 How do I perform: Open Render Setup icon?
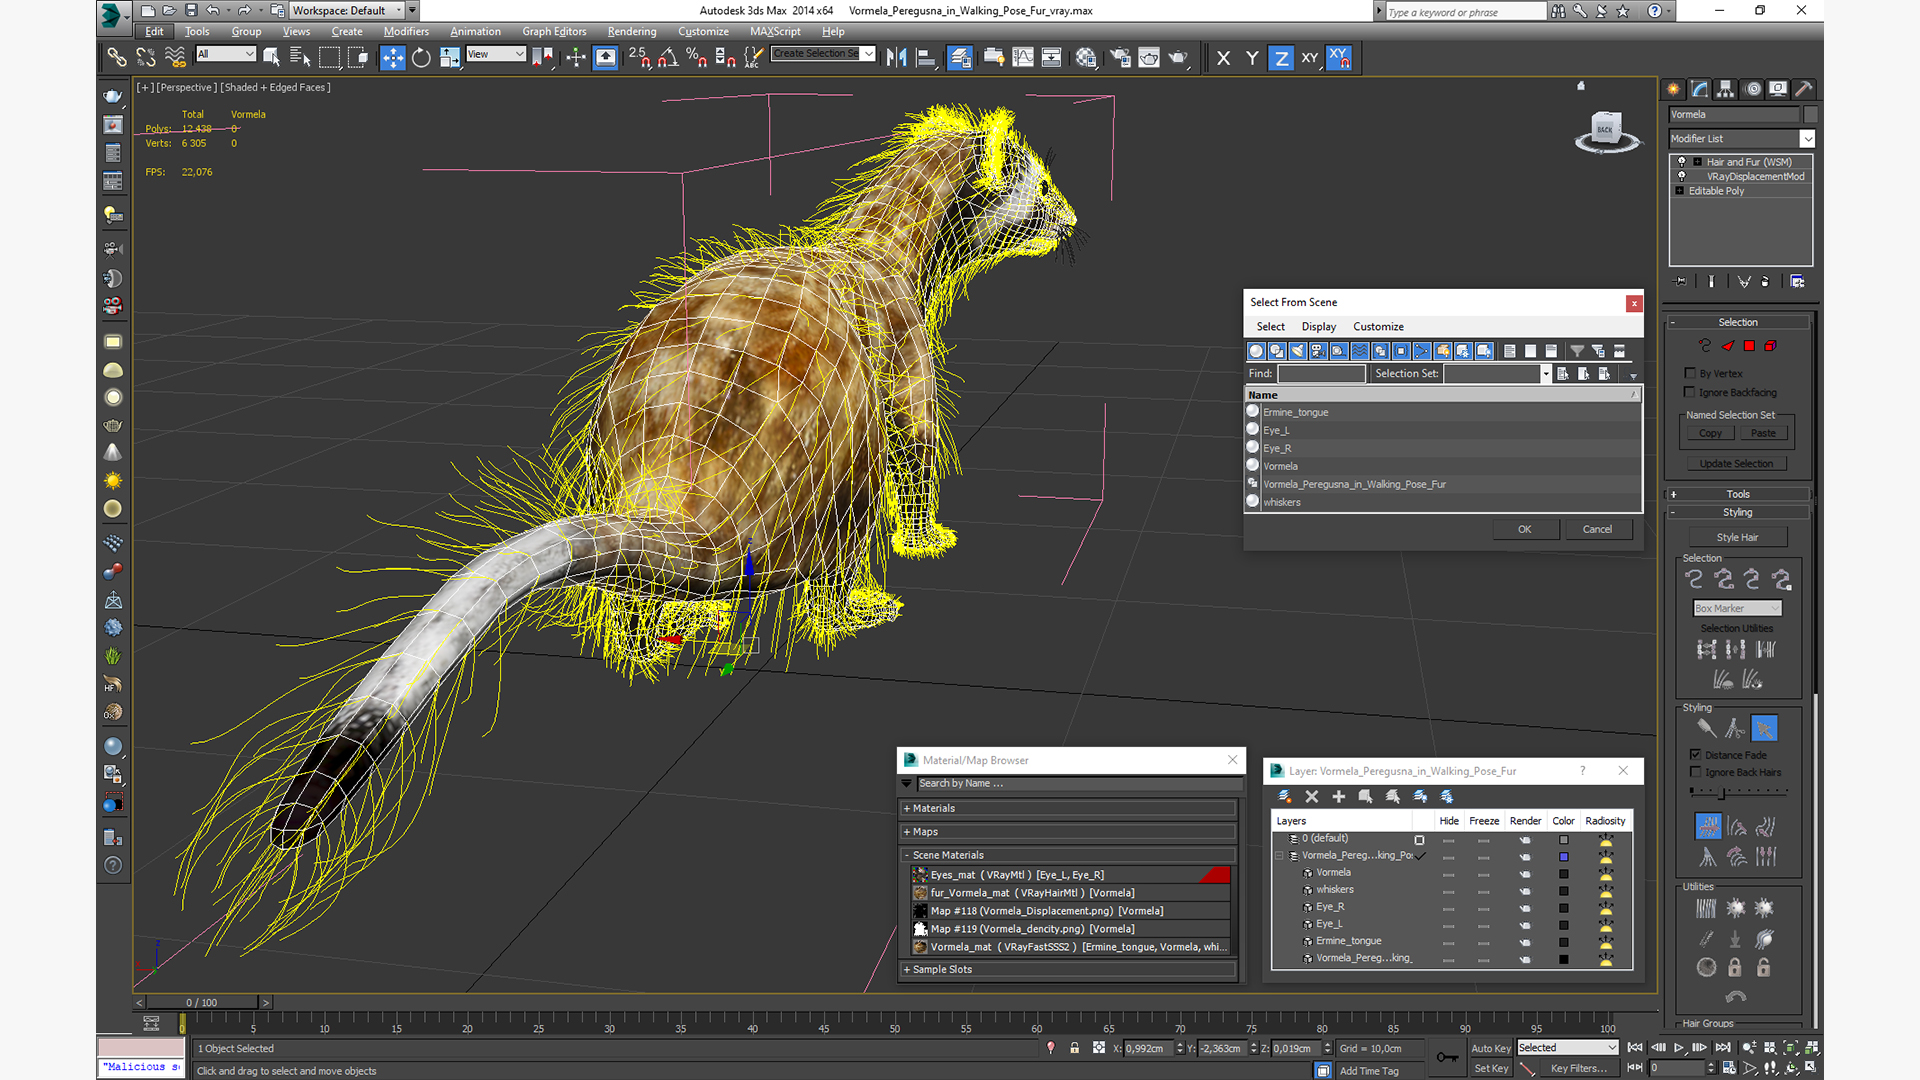pyautogui.click(x=1120, y=58)
